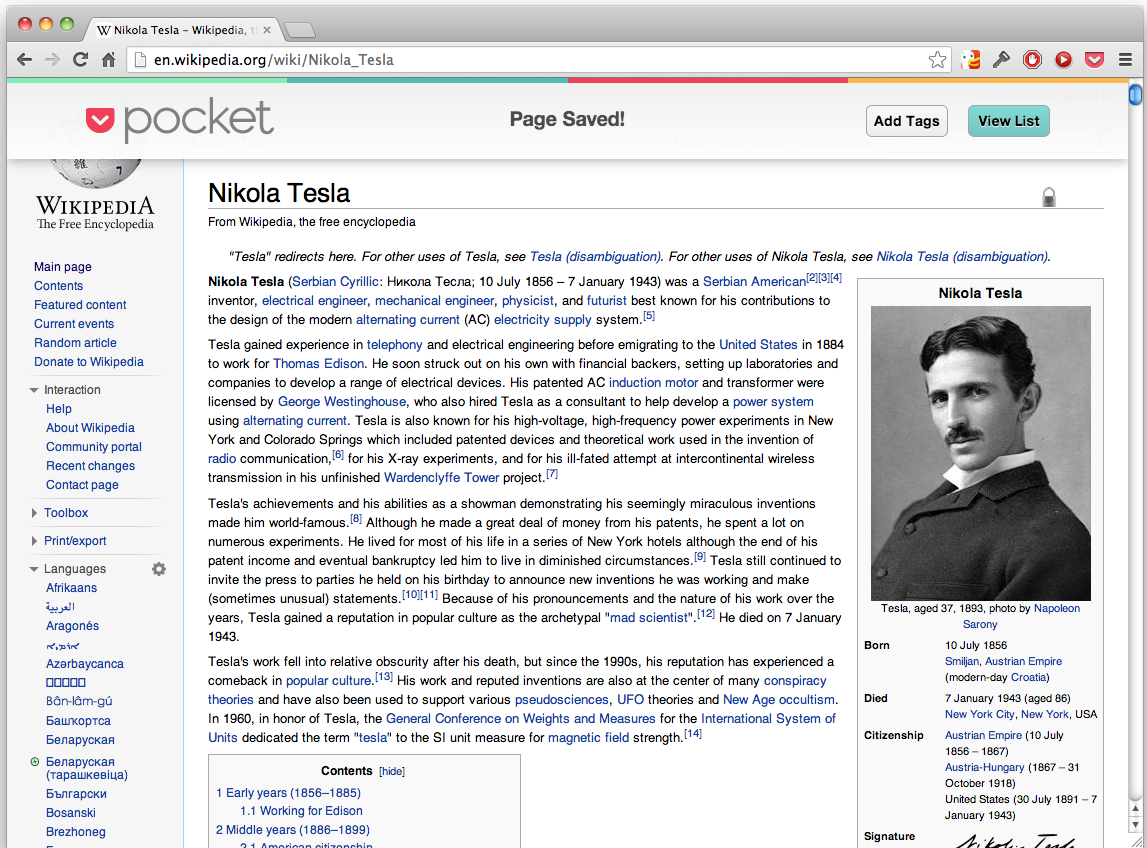Hide the Contents table via [hide]
Image resolution: width=1147 pixels, height=848 pixels.
[x=392, y=771]
